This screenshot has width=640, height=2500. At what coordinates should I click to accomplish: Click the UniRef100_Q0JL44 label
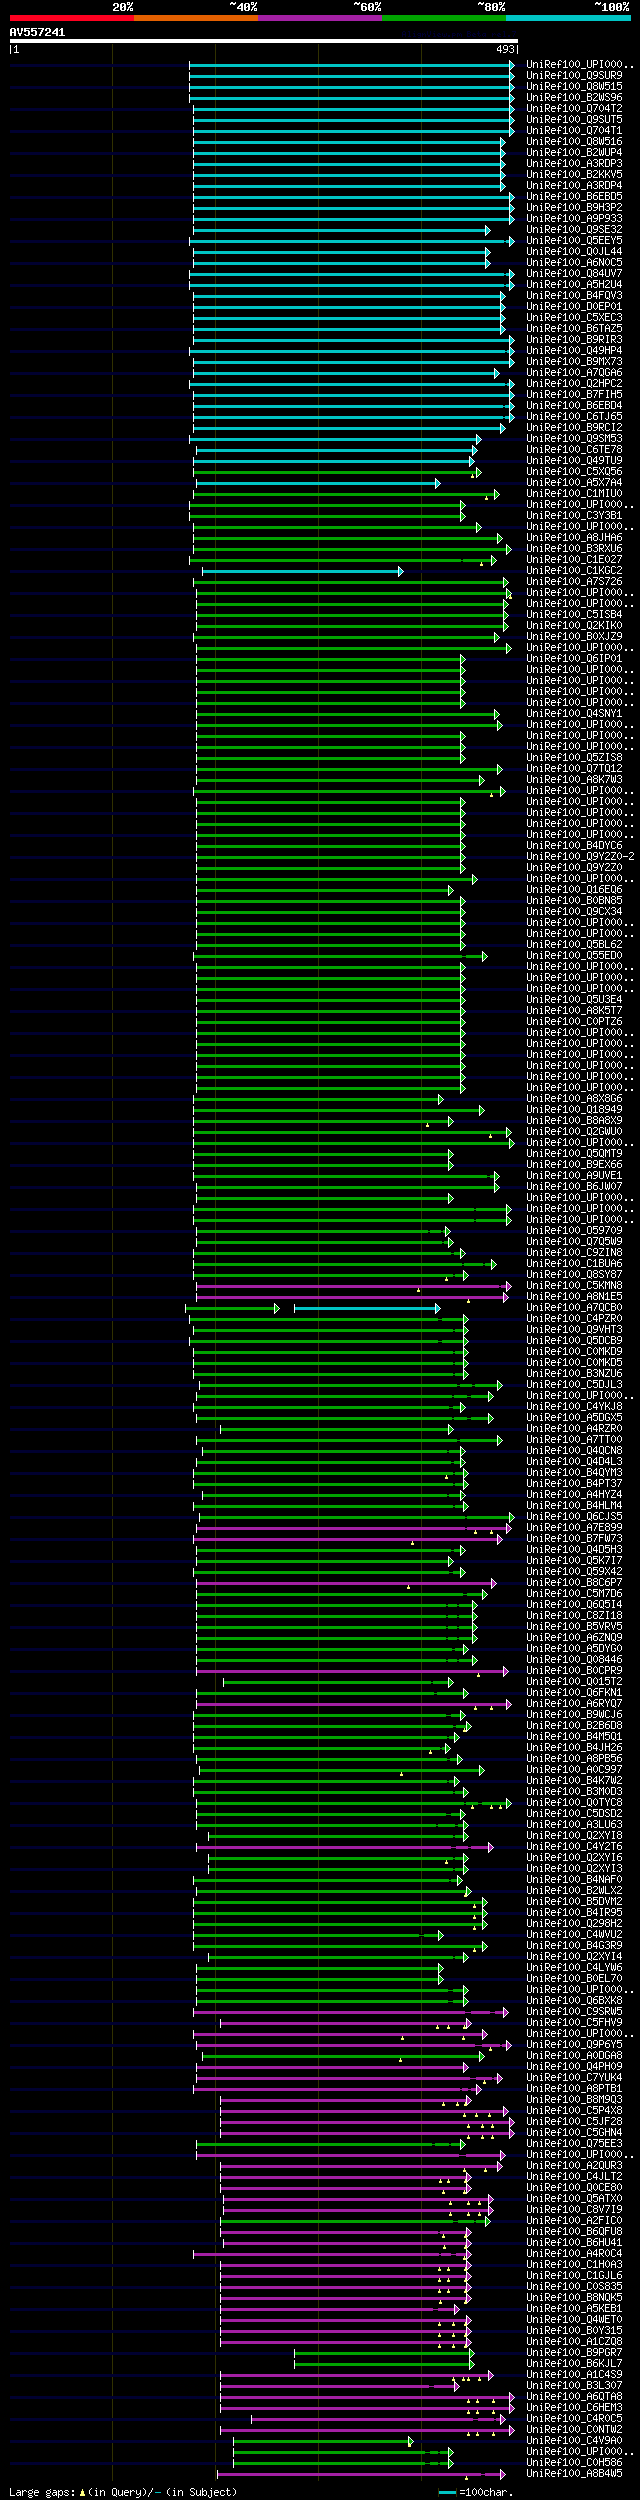(574, 251)
